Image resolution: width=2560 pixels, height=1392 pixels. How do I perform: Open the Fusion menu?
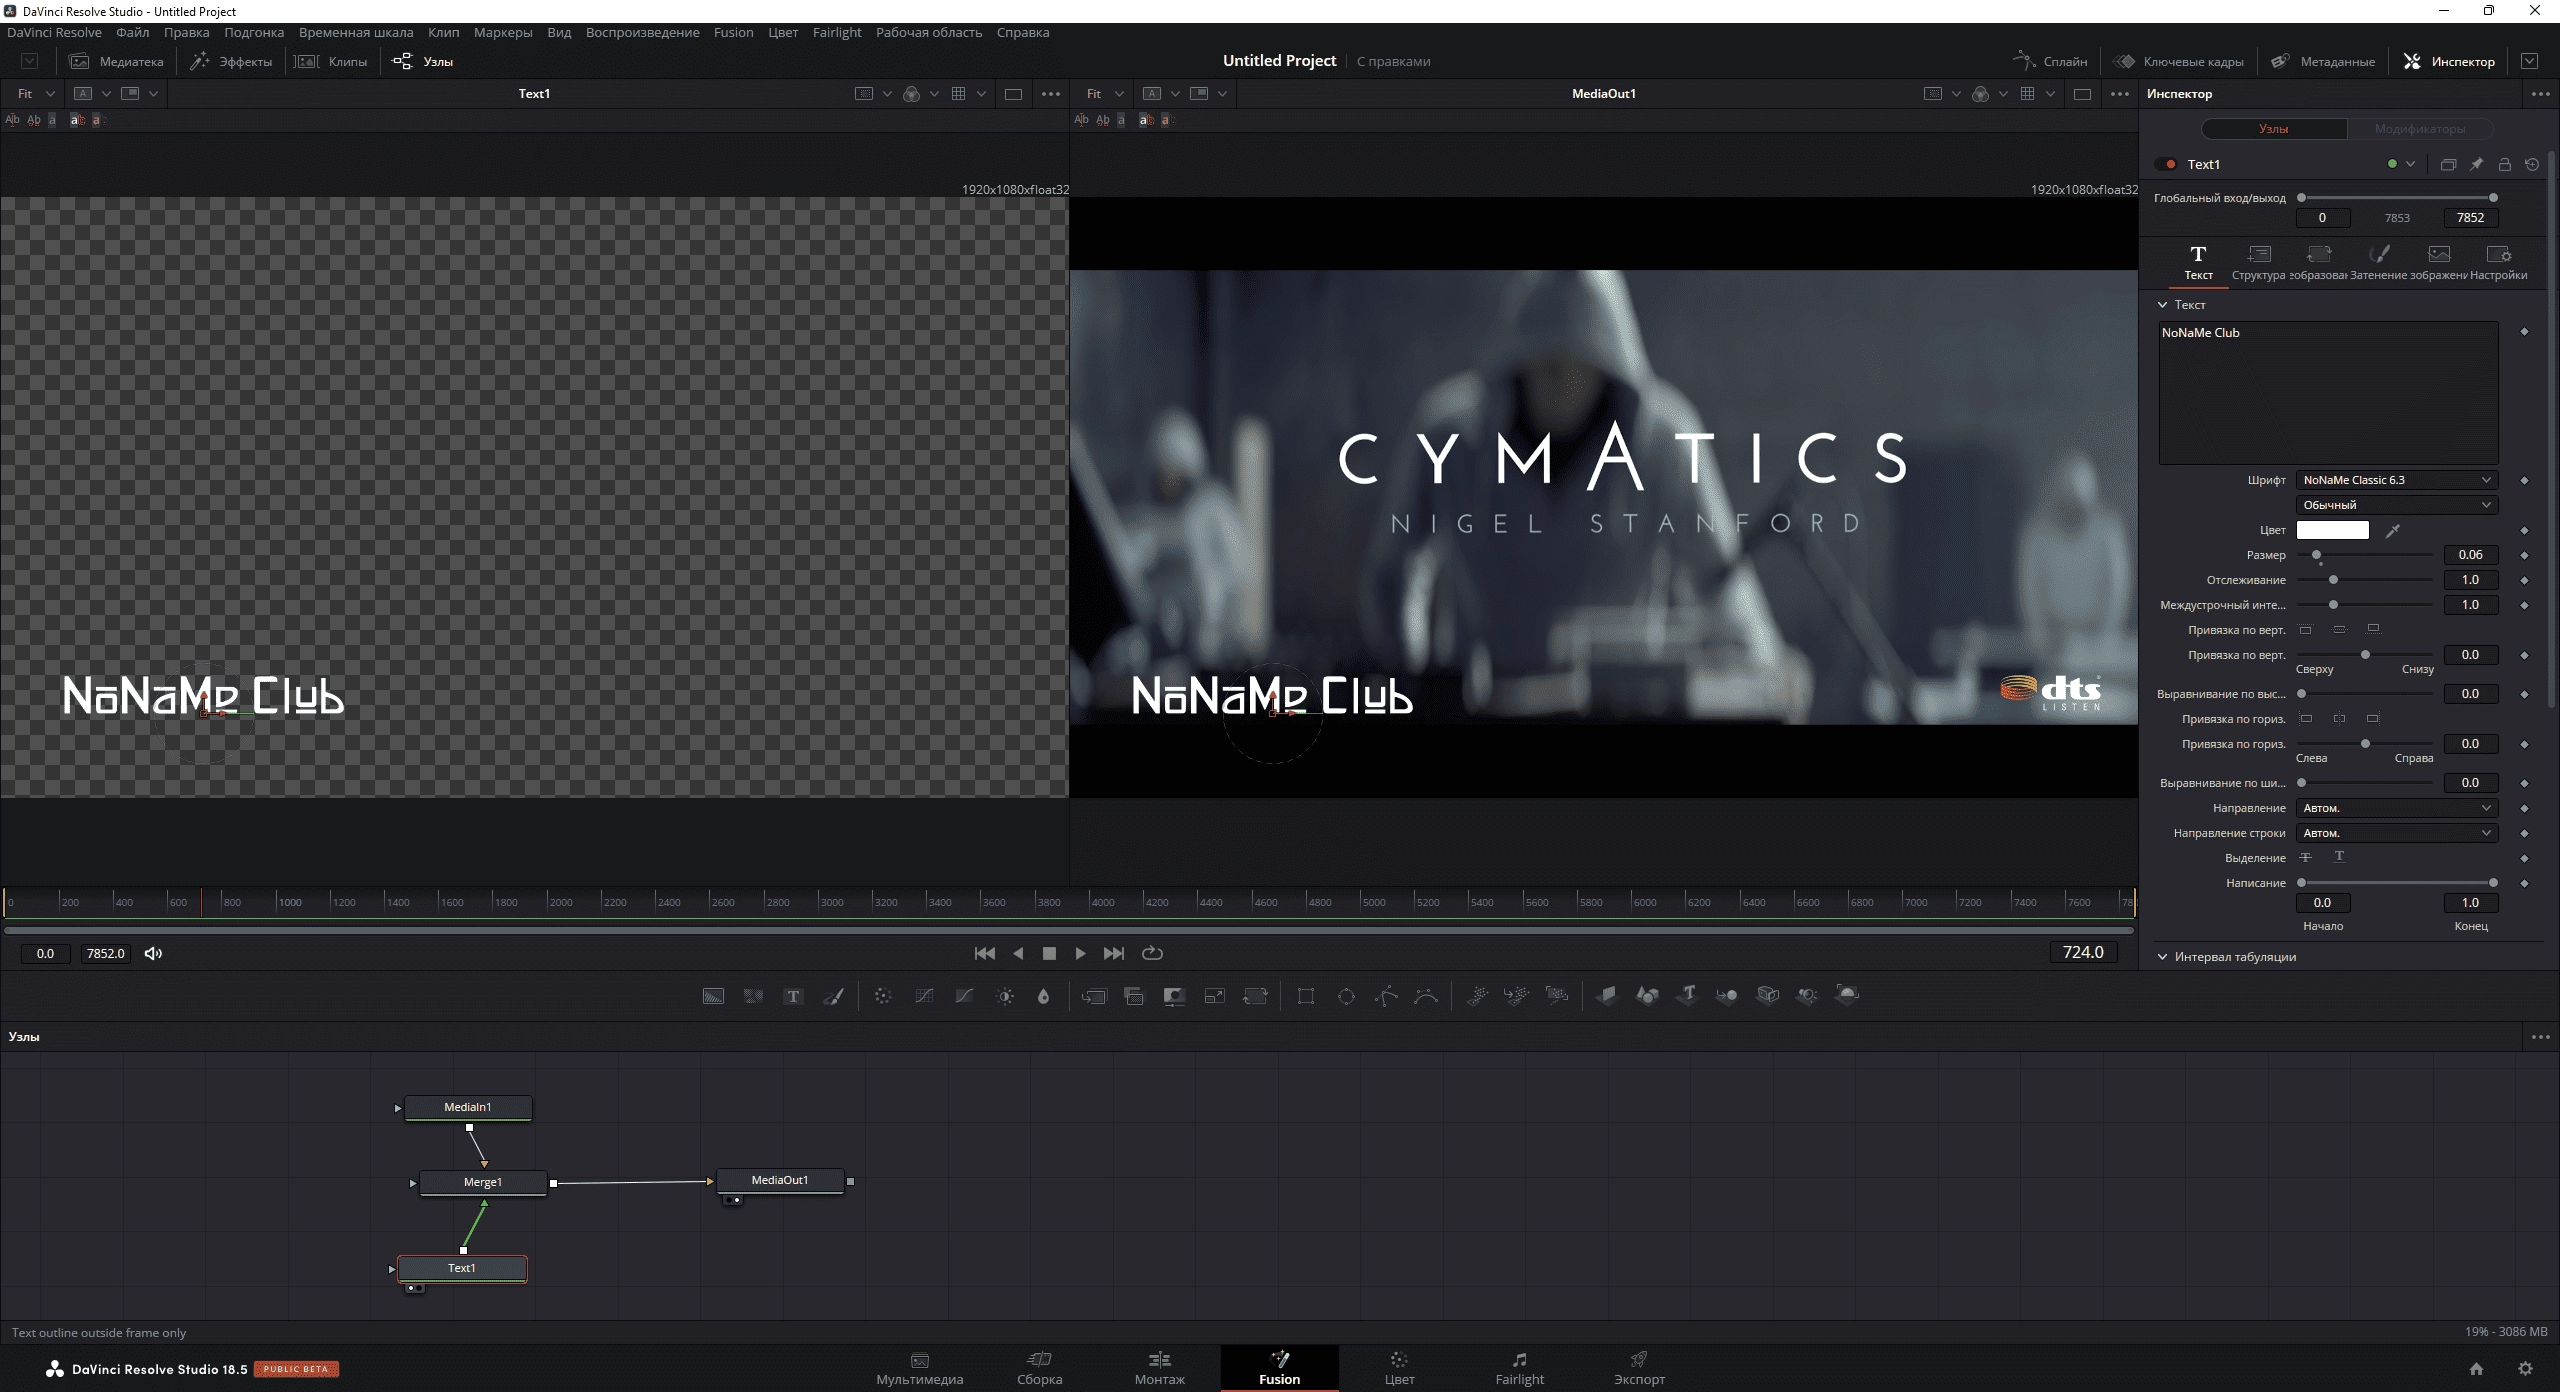pos(733,32)
